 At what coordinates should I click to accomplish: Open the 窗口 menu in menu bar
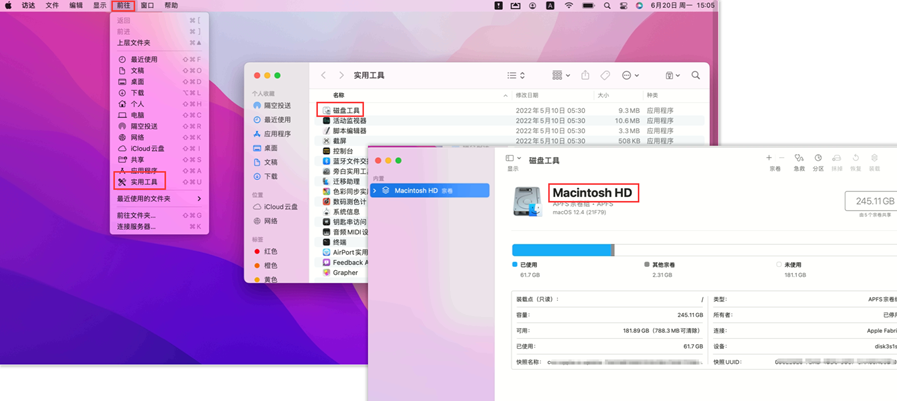pyautogui.click(x=147, y=6)
